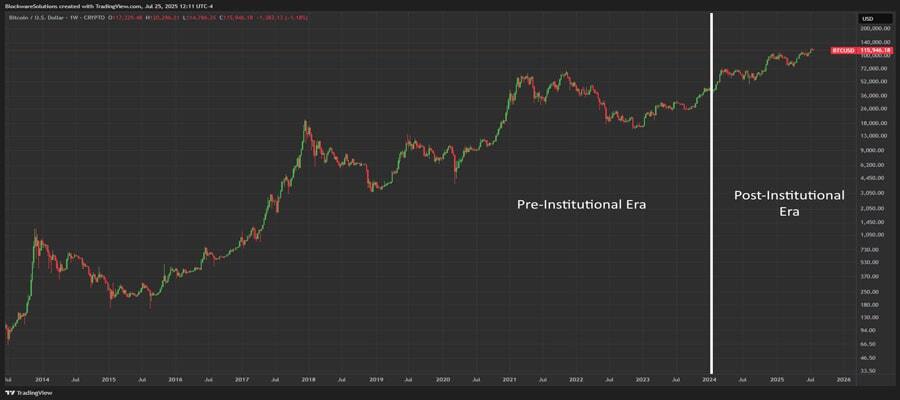
Task: Click the closing price value in legend
Action: pos(239,17)
